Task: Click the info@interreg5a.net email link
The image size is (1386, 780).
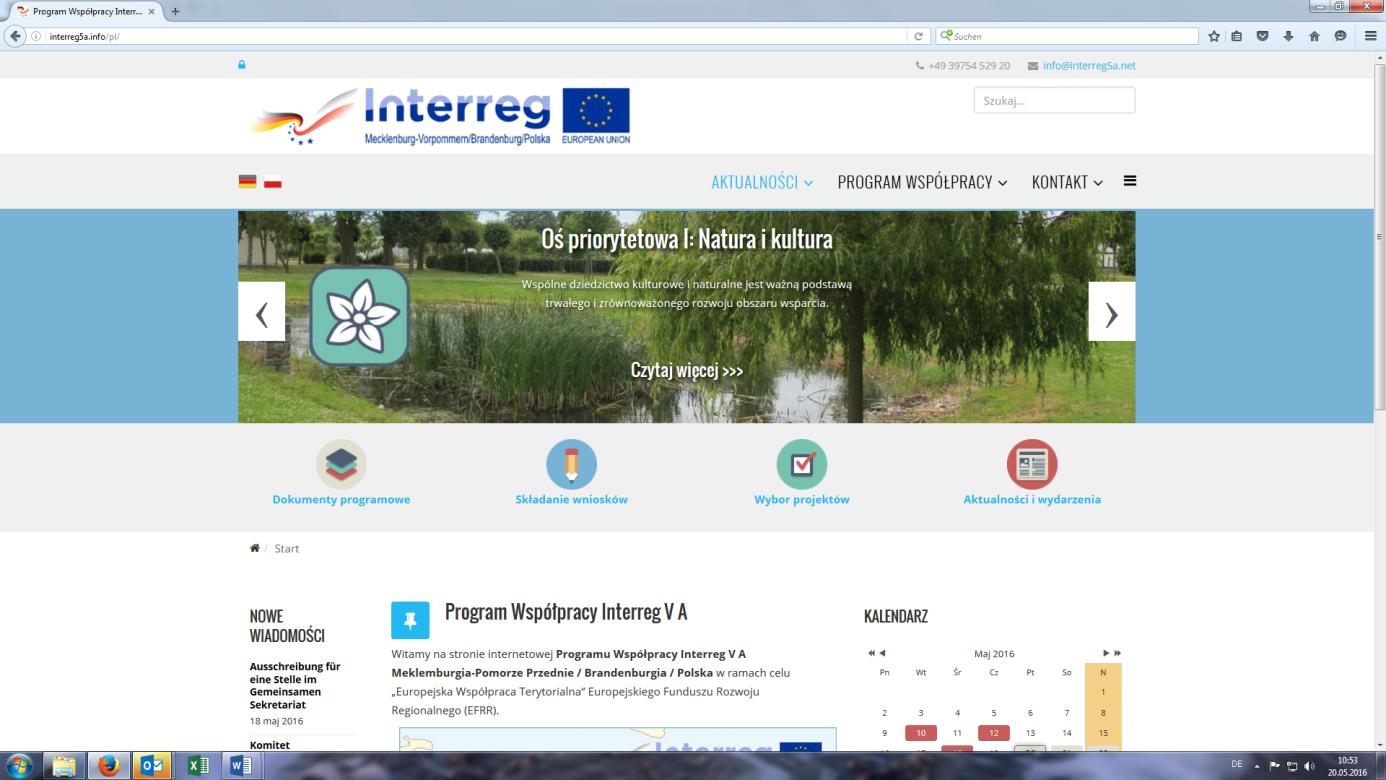Action: (x=1089, y=66)
